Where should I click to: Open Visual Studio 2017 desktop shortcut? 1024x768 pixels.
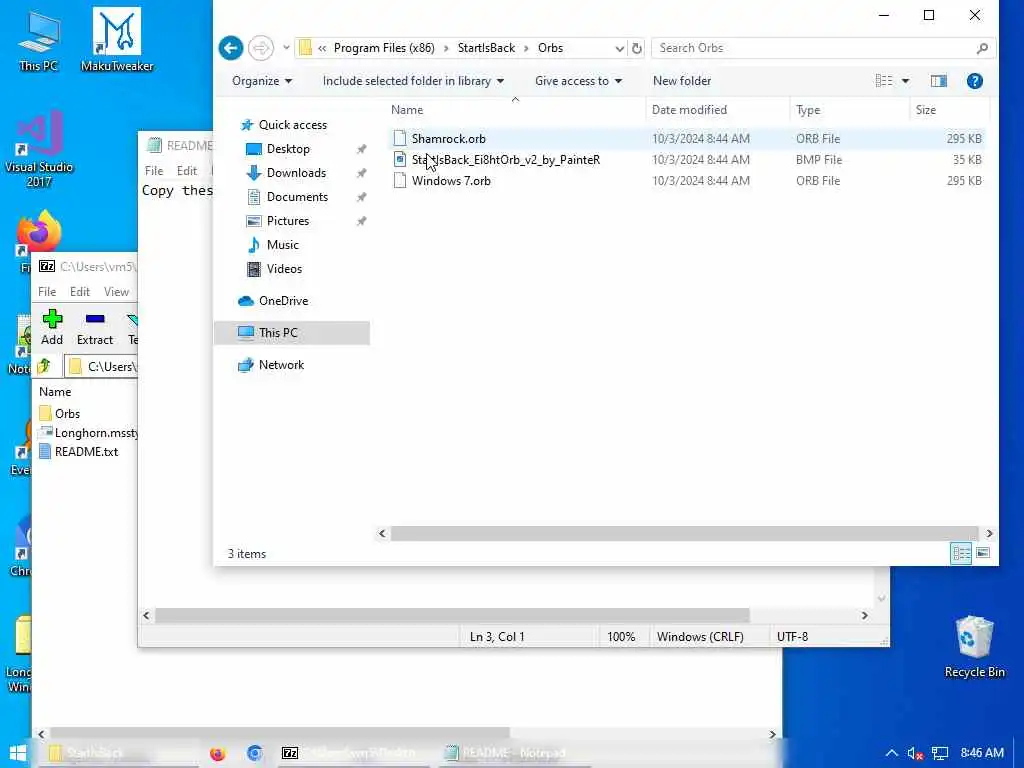(39, 149)
